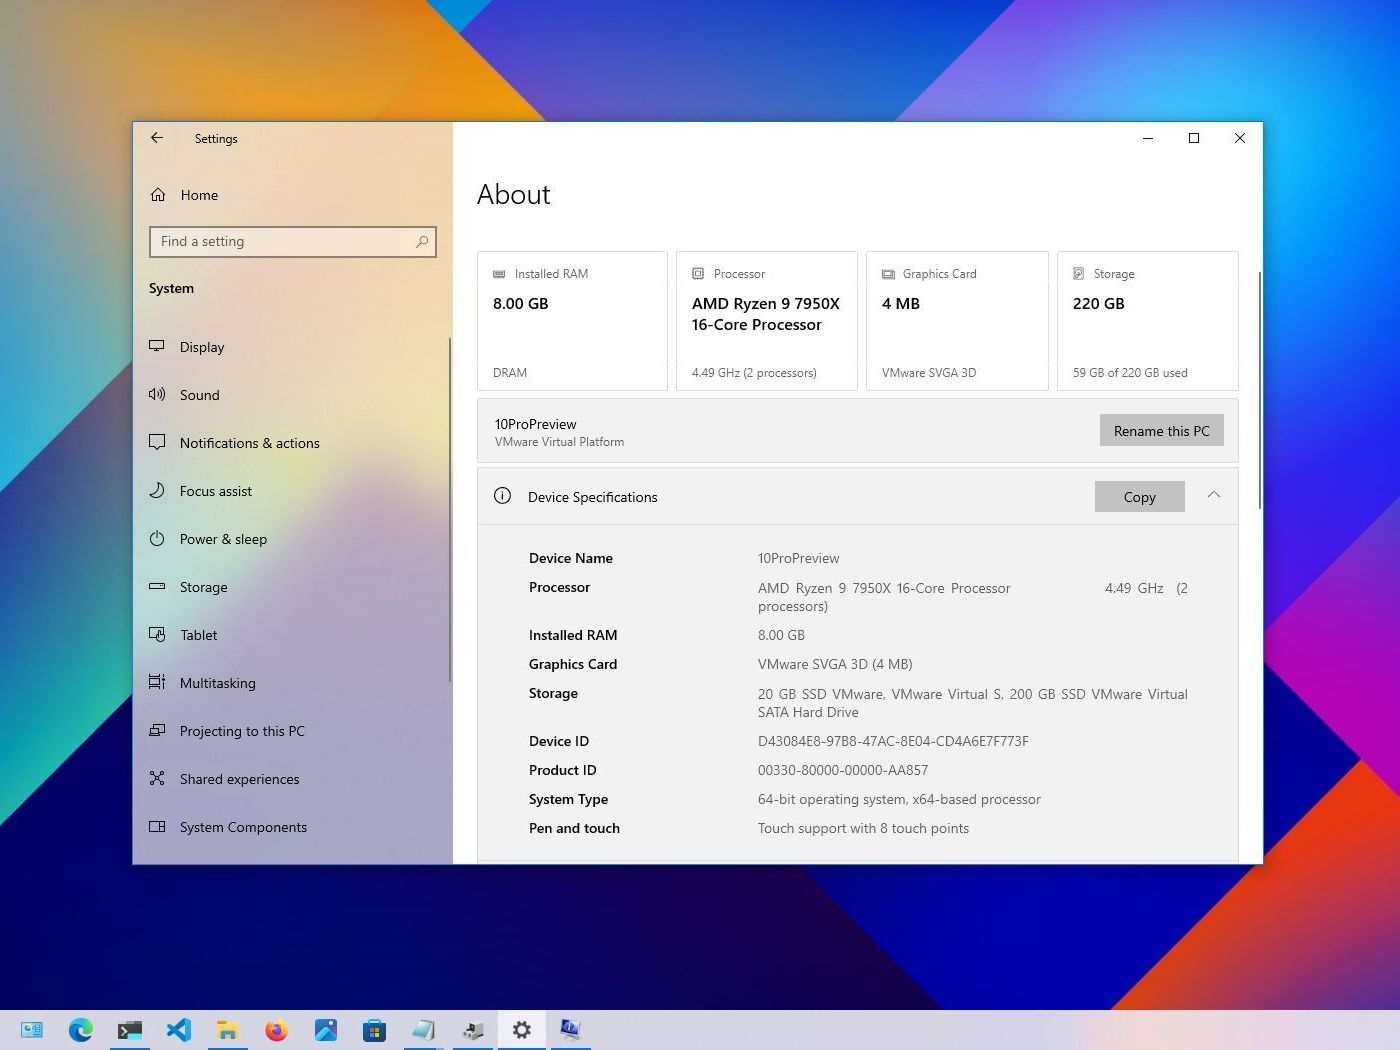Viewport: 1400px width, 1050px height.
Task: Copy the device specifications
Action: [x=1139, y=497]
